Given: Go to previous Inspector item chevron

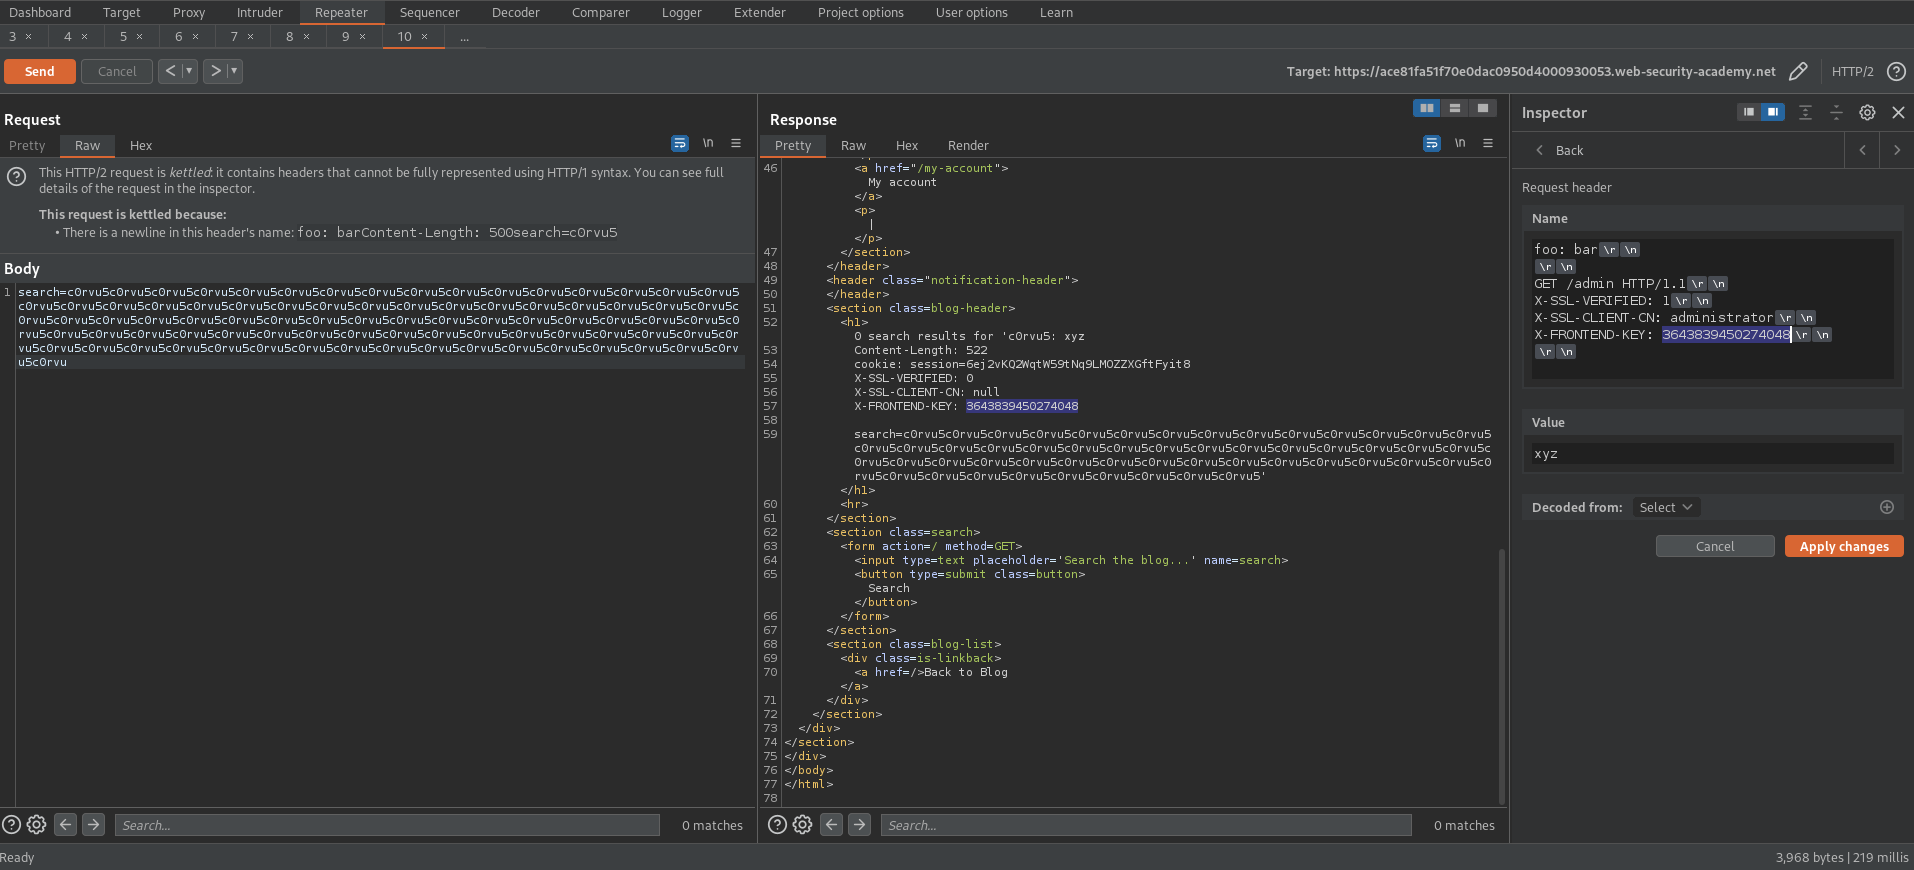Looking at the screenshot, I should (1862, 150).
